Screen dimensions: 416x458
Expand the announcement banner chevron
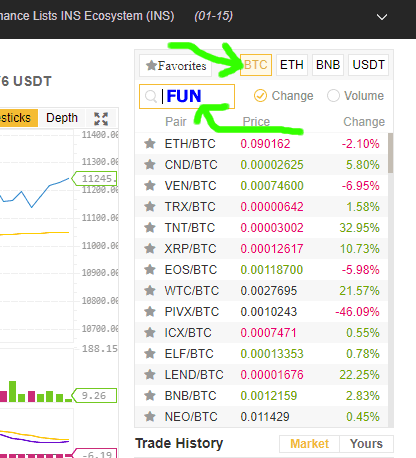pos(382,17)
